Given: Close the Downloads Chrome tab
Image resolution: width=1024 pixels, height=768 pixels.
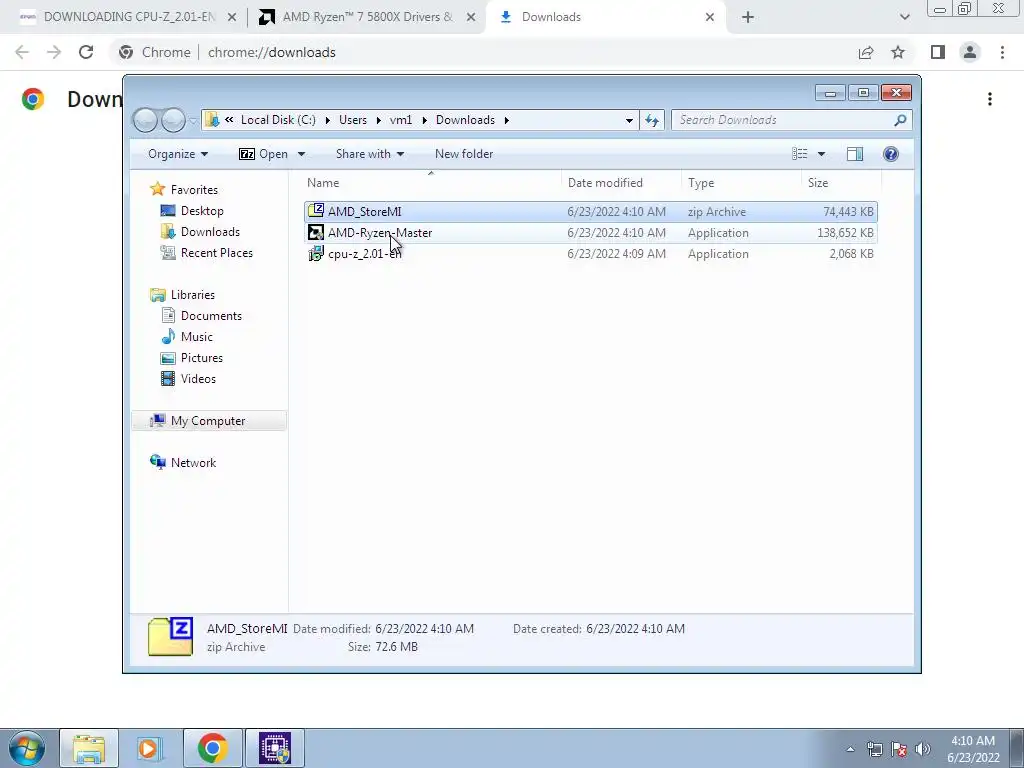Looking at the screenshot, I should click(710, 18).
